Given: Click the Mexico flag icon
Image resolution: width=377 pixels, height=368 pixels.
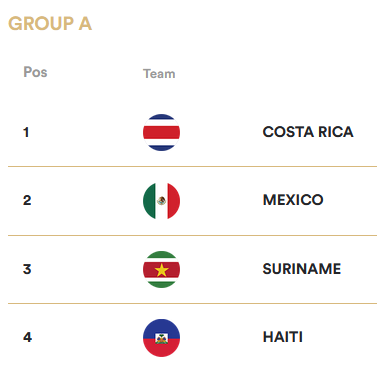Looking at the screenshot, I should [161, 201].
